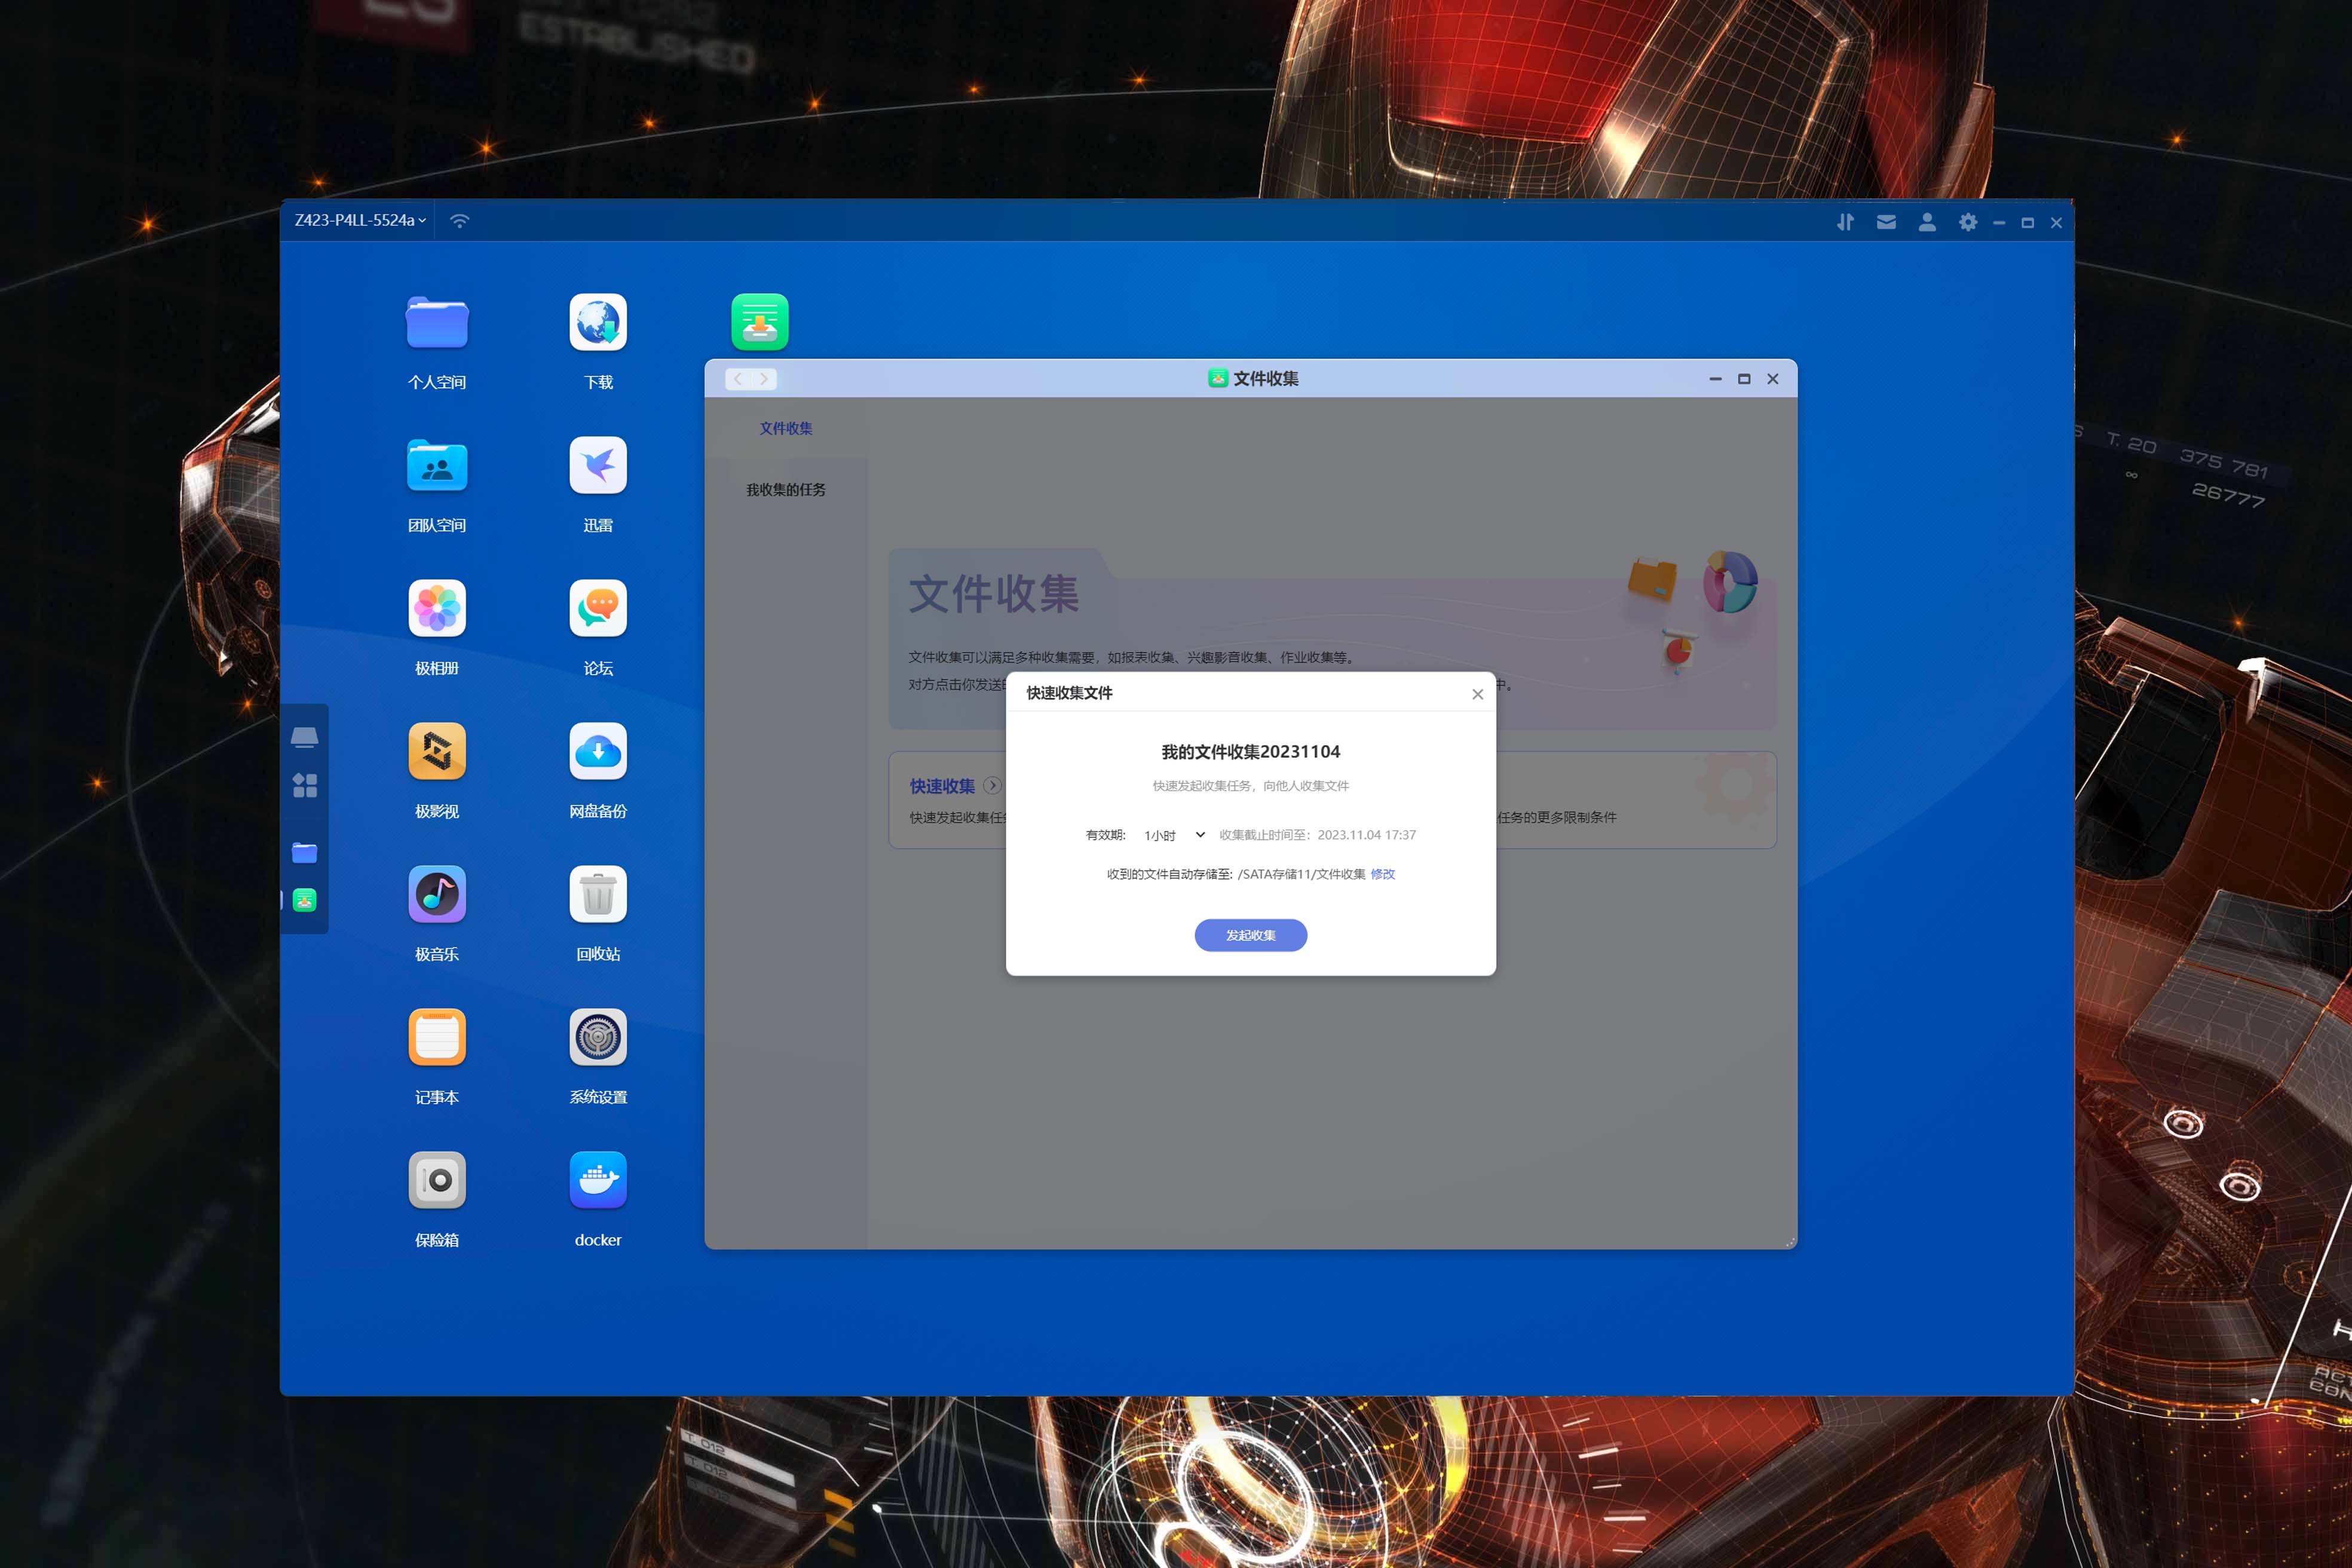Open the 论坛 app icon
This screenshot has width=2352, height=1568.
coord(598,608)
